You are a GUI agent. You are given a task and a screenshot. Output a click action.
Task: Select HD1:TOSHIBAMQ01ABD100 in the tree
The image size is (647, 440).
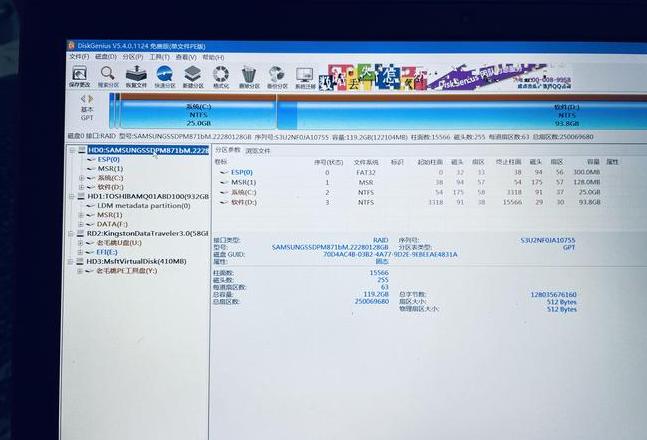pos(148,196)
